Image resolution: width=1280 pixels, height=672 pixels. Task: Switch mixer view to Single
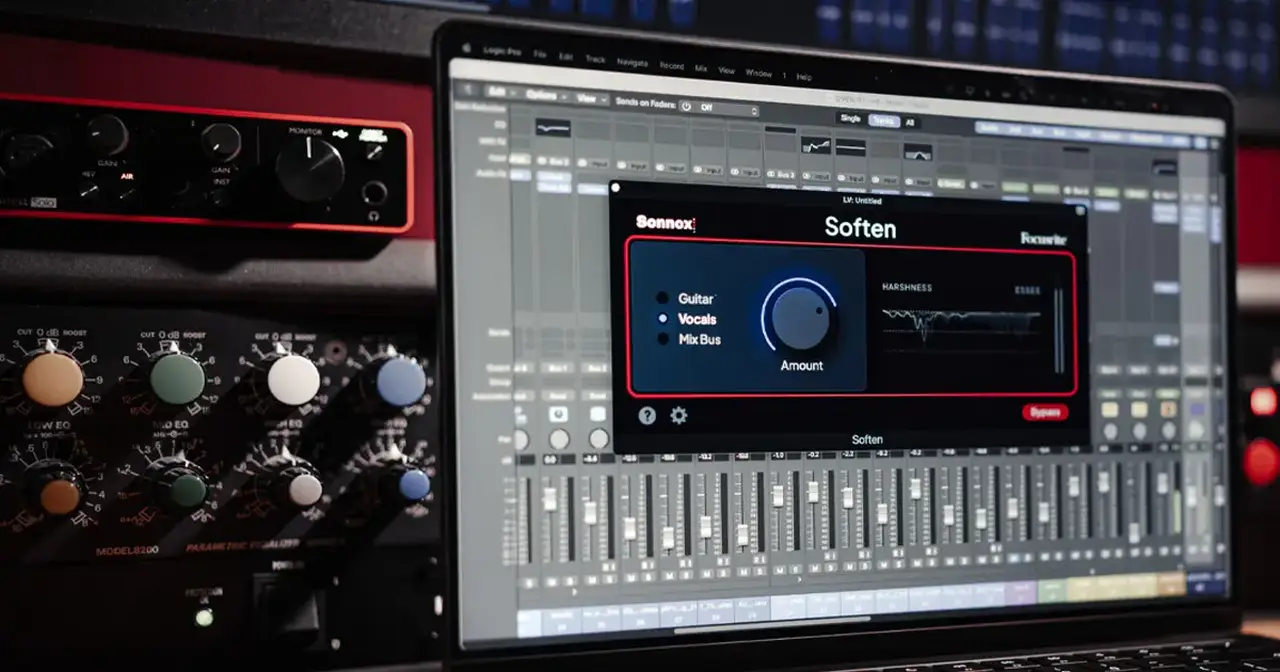click(849, 118)
